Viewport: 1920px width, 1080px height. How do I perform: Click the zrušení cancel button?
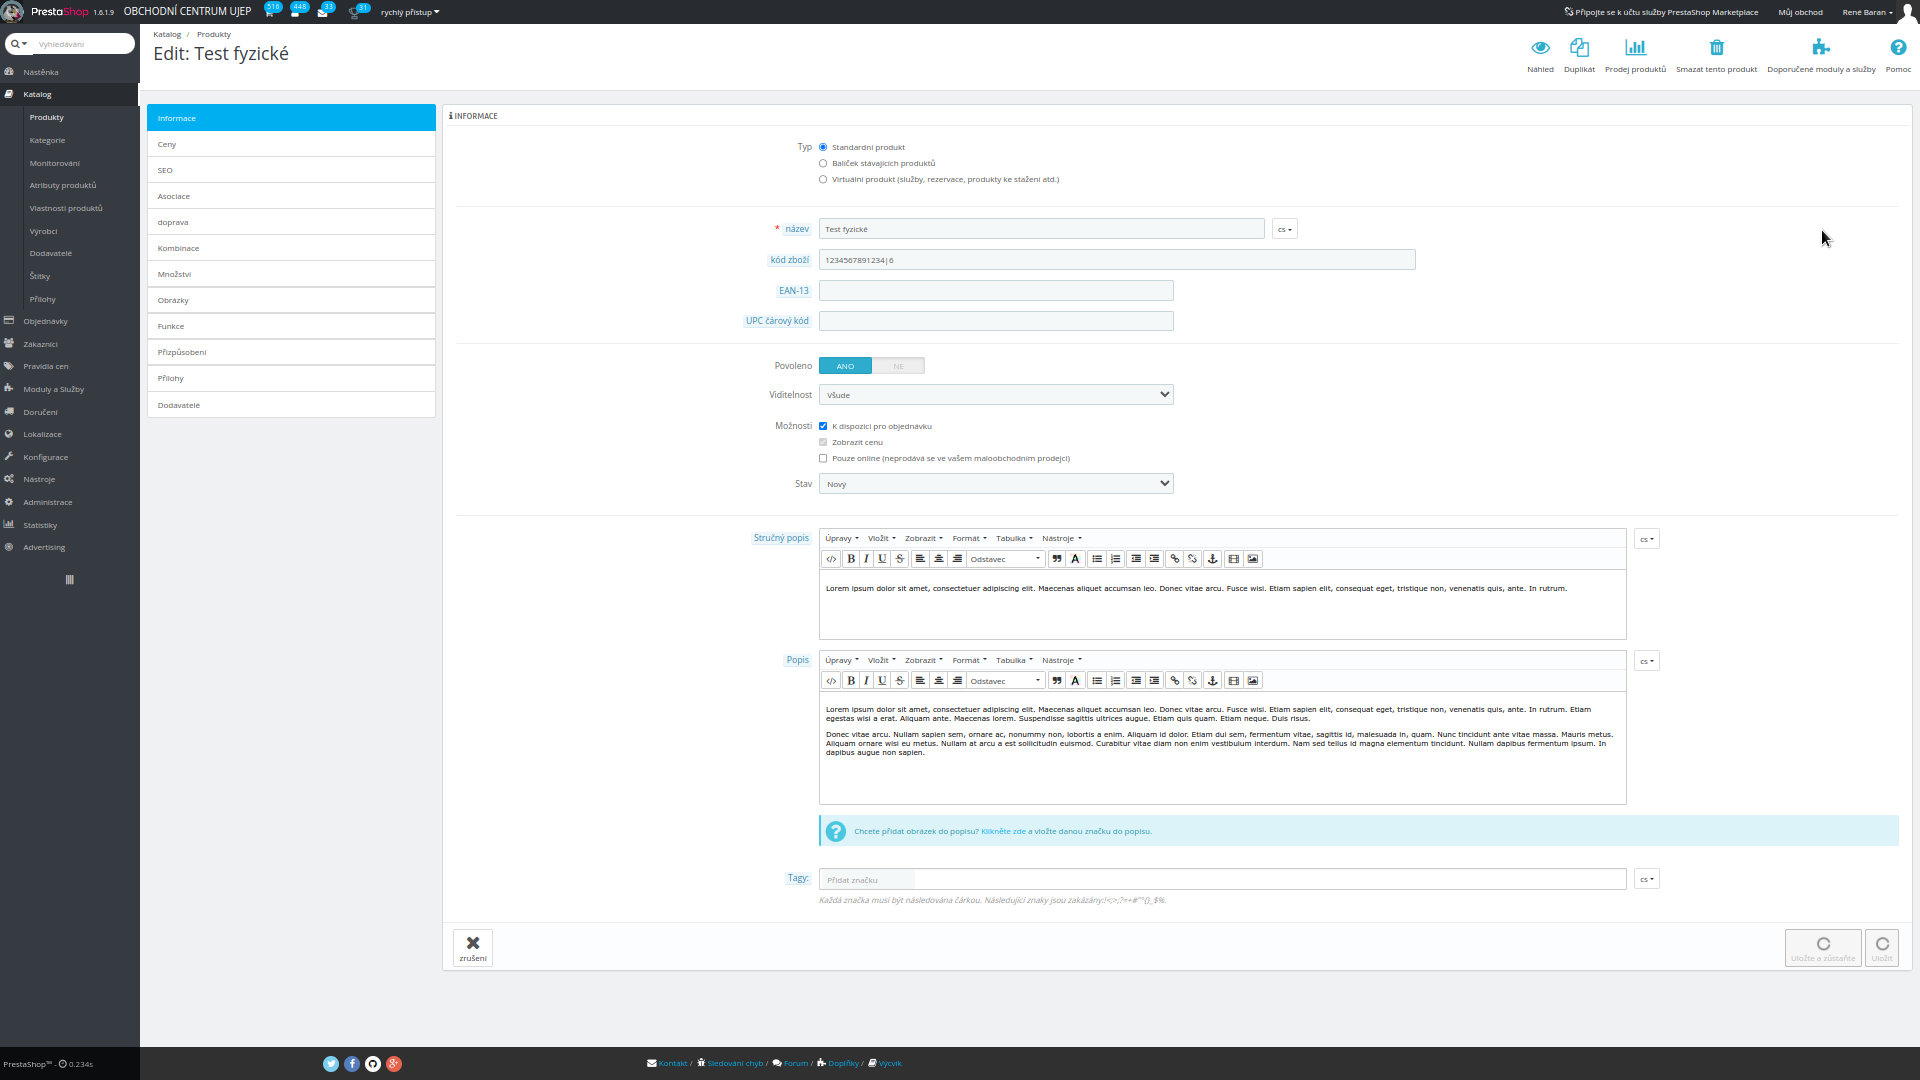pos(473,948)
